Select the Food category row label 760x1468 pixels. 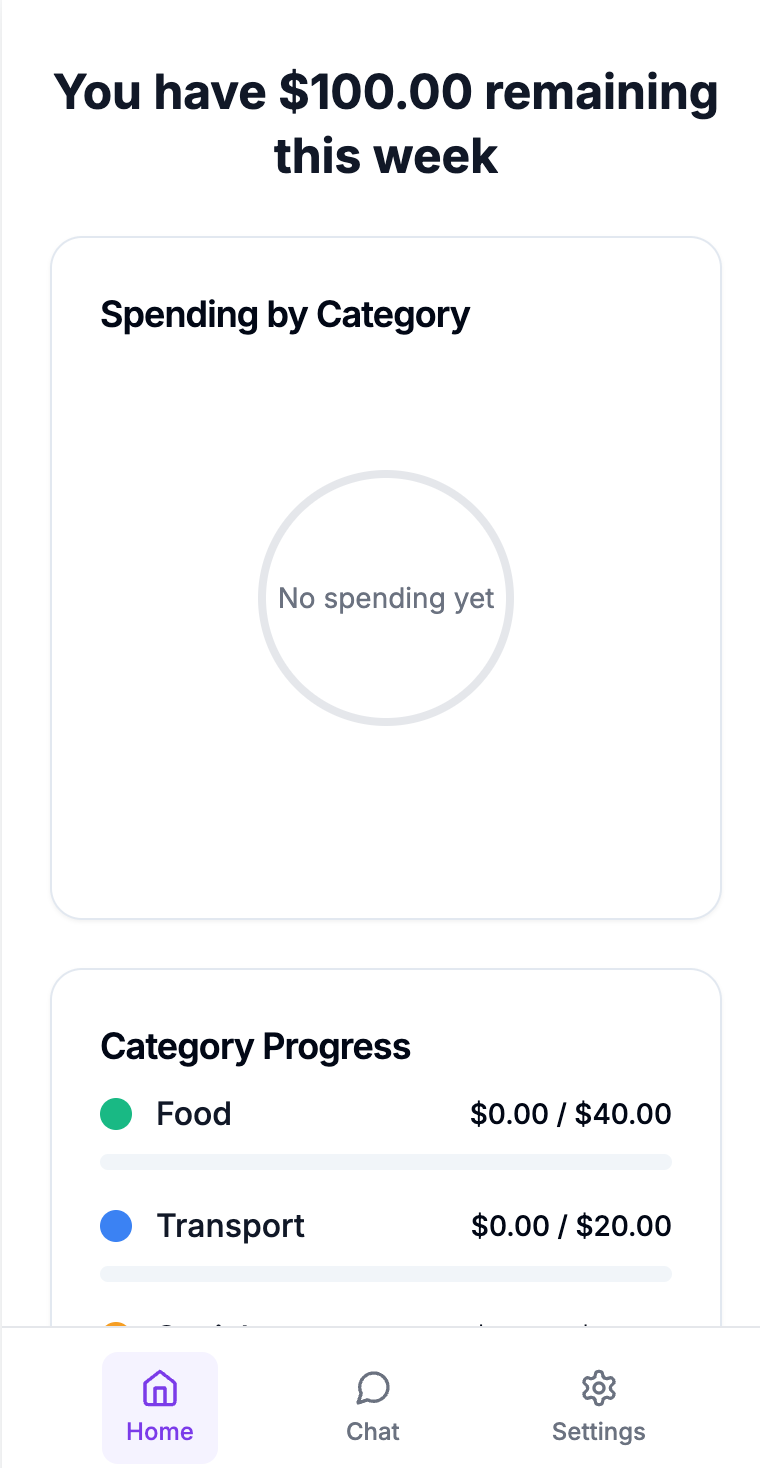point(194,1114)
